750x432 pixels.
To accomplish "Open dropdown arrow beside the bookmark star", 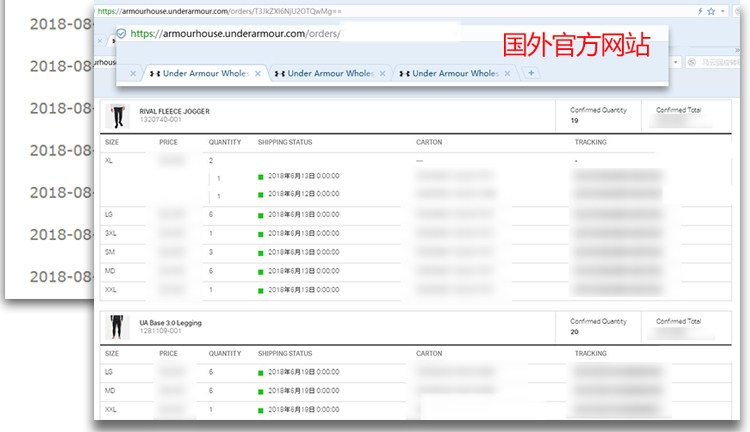I will pos(723,11).
